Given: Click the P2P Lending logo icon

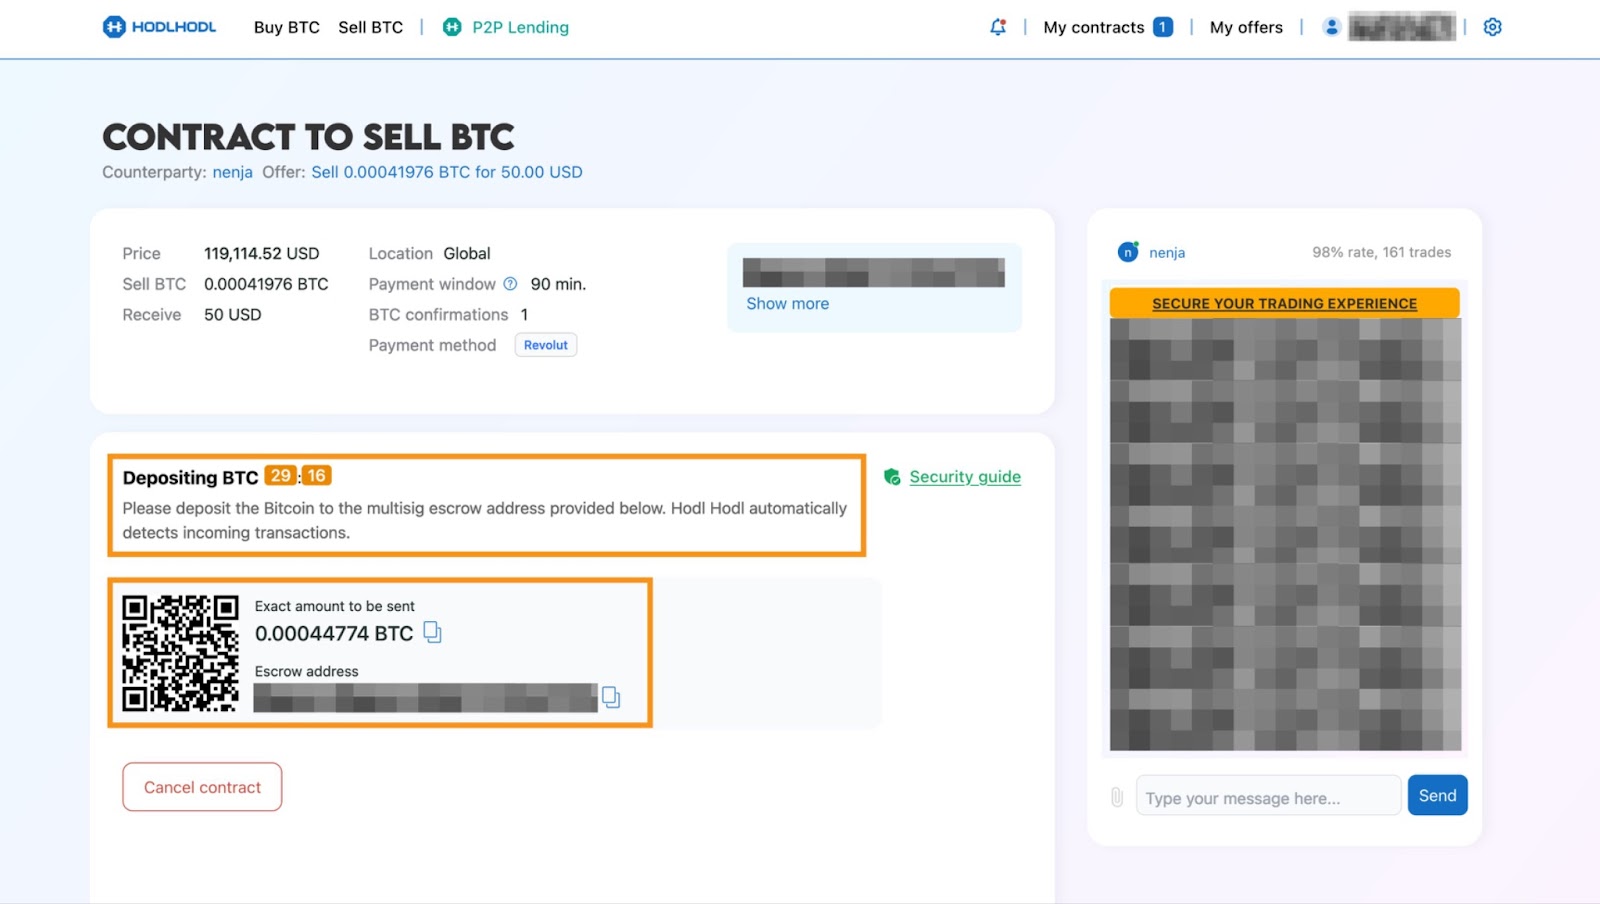Looking at the screenshot, I should pos(452,27).
